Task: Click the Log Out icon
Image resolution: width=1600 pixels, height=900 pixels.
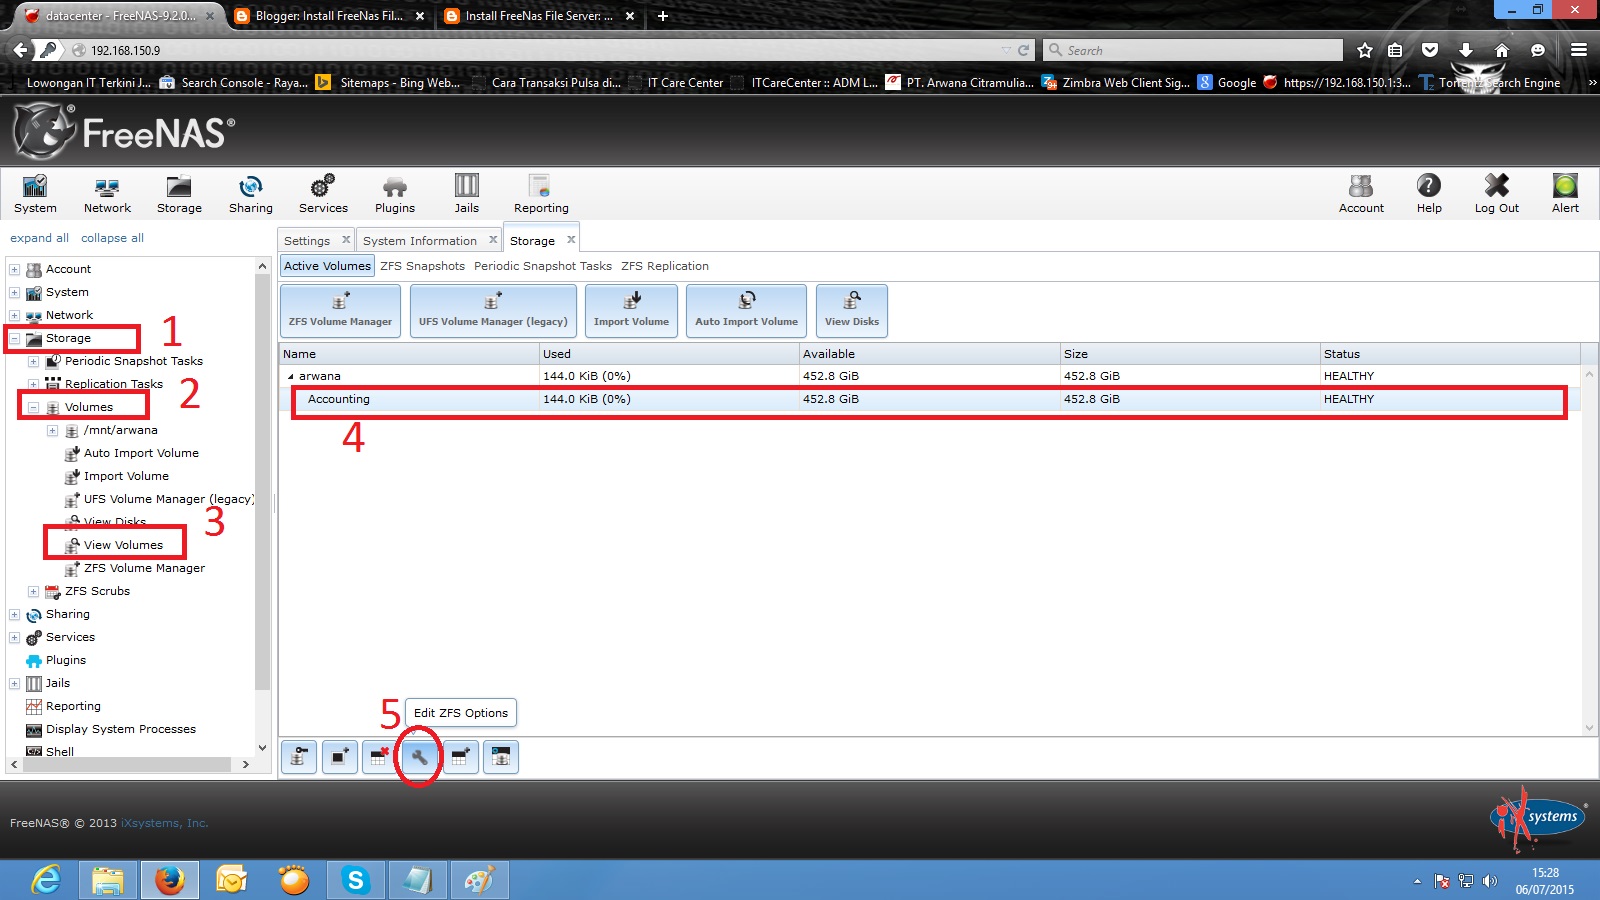Action: click(x=1496, y=194)
